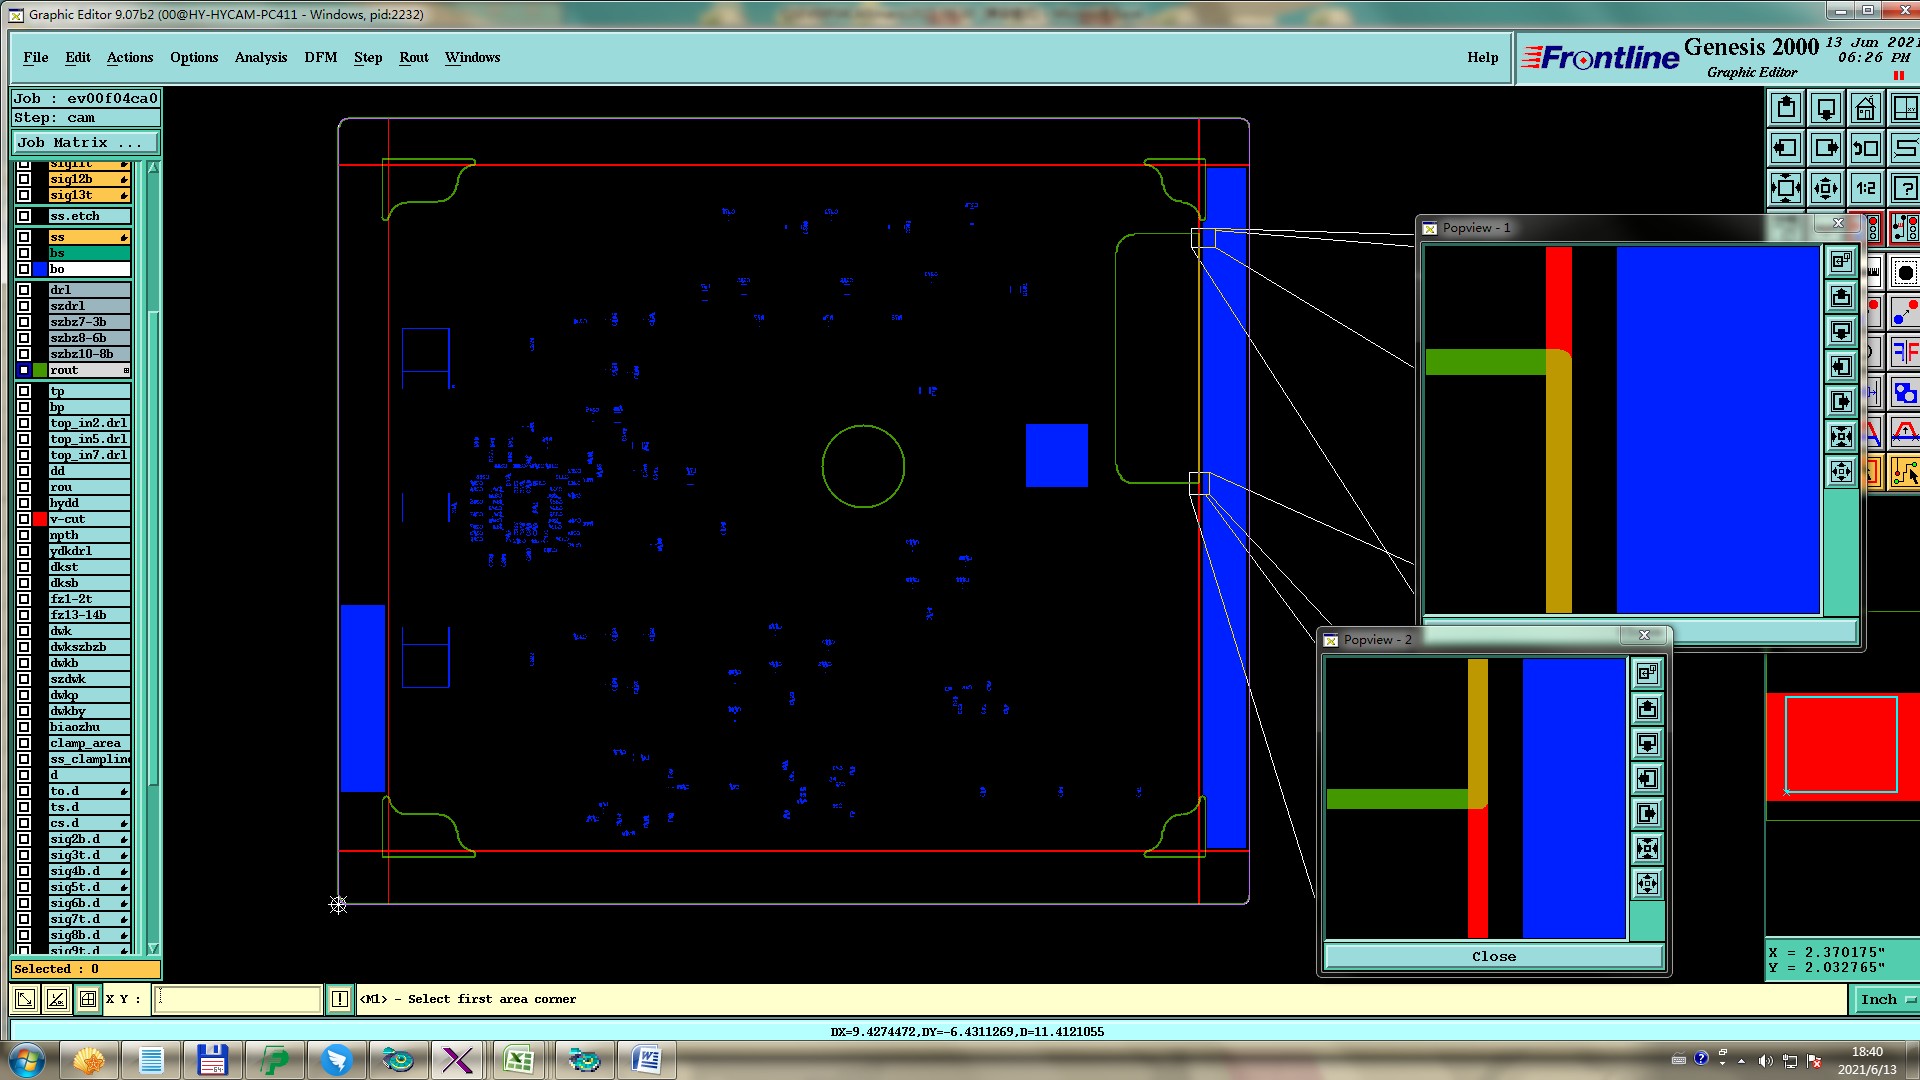Click the help question mark tool icon

coord(1905,188)
